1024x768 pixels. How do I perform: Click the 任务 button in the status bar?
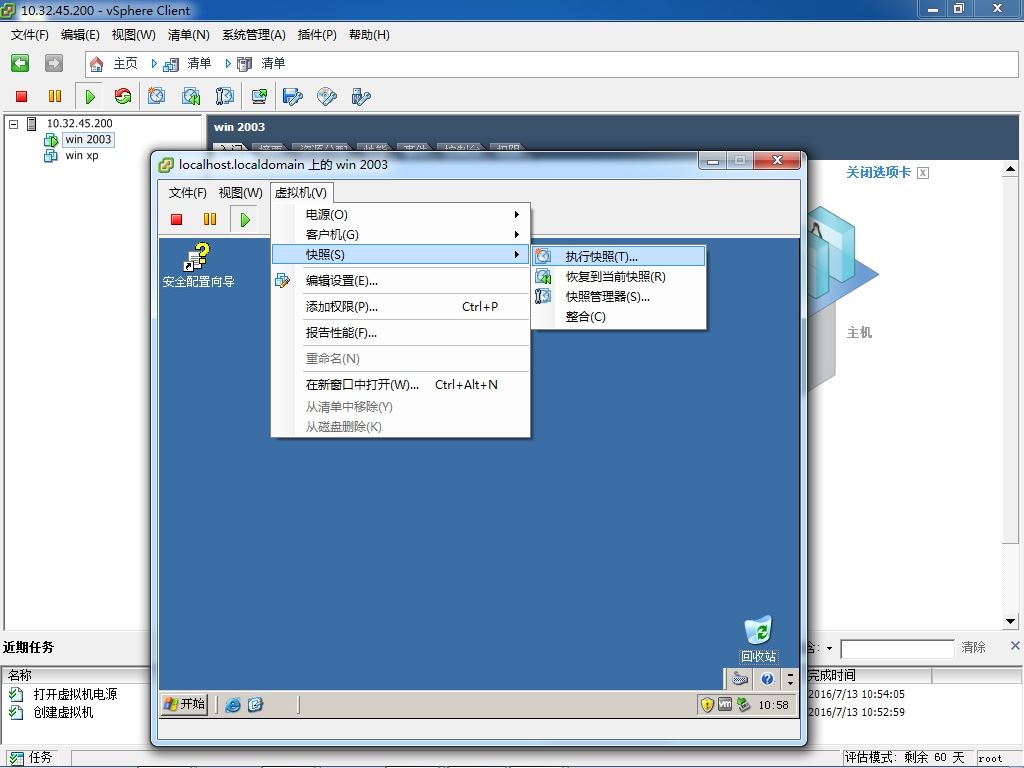point(32,758)
